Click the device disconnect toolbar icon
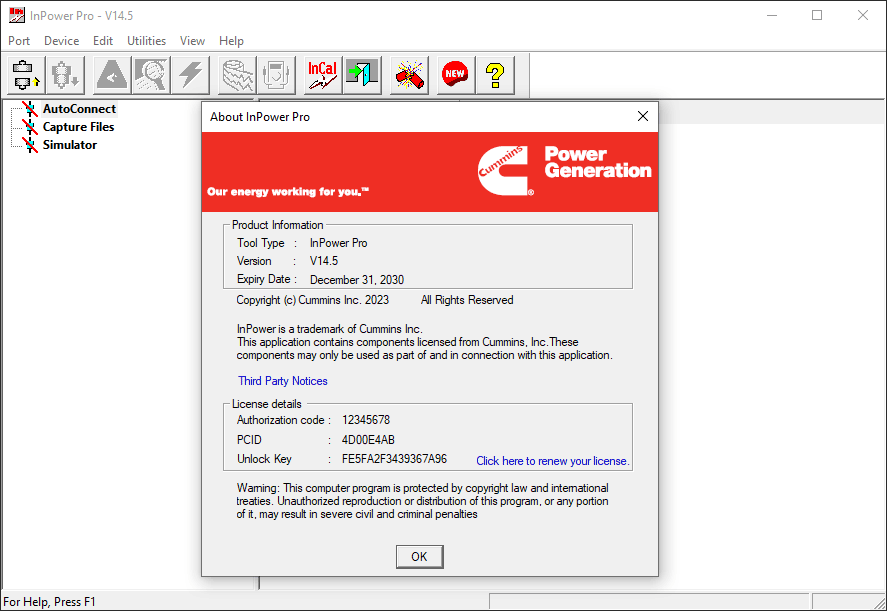 pos(64,74)
